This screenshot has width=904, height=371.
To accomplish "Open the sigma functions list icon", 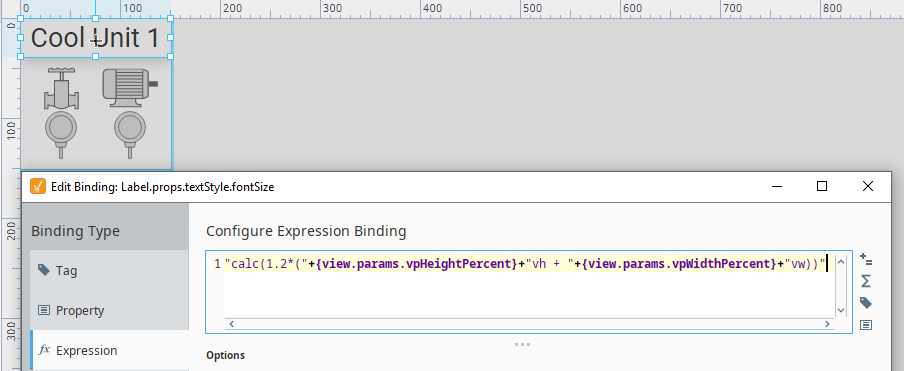I will pos(865,281).
